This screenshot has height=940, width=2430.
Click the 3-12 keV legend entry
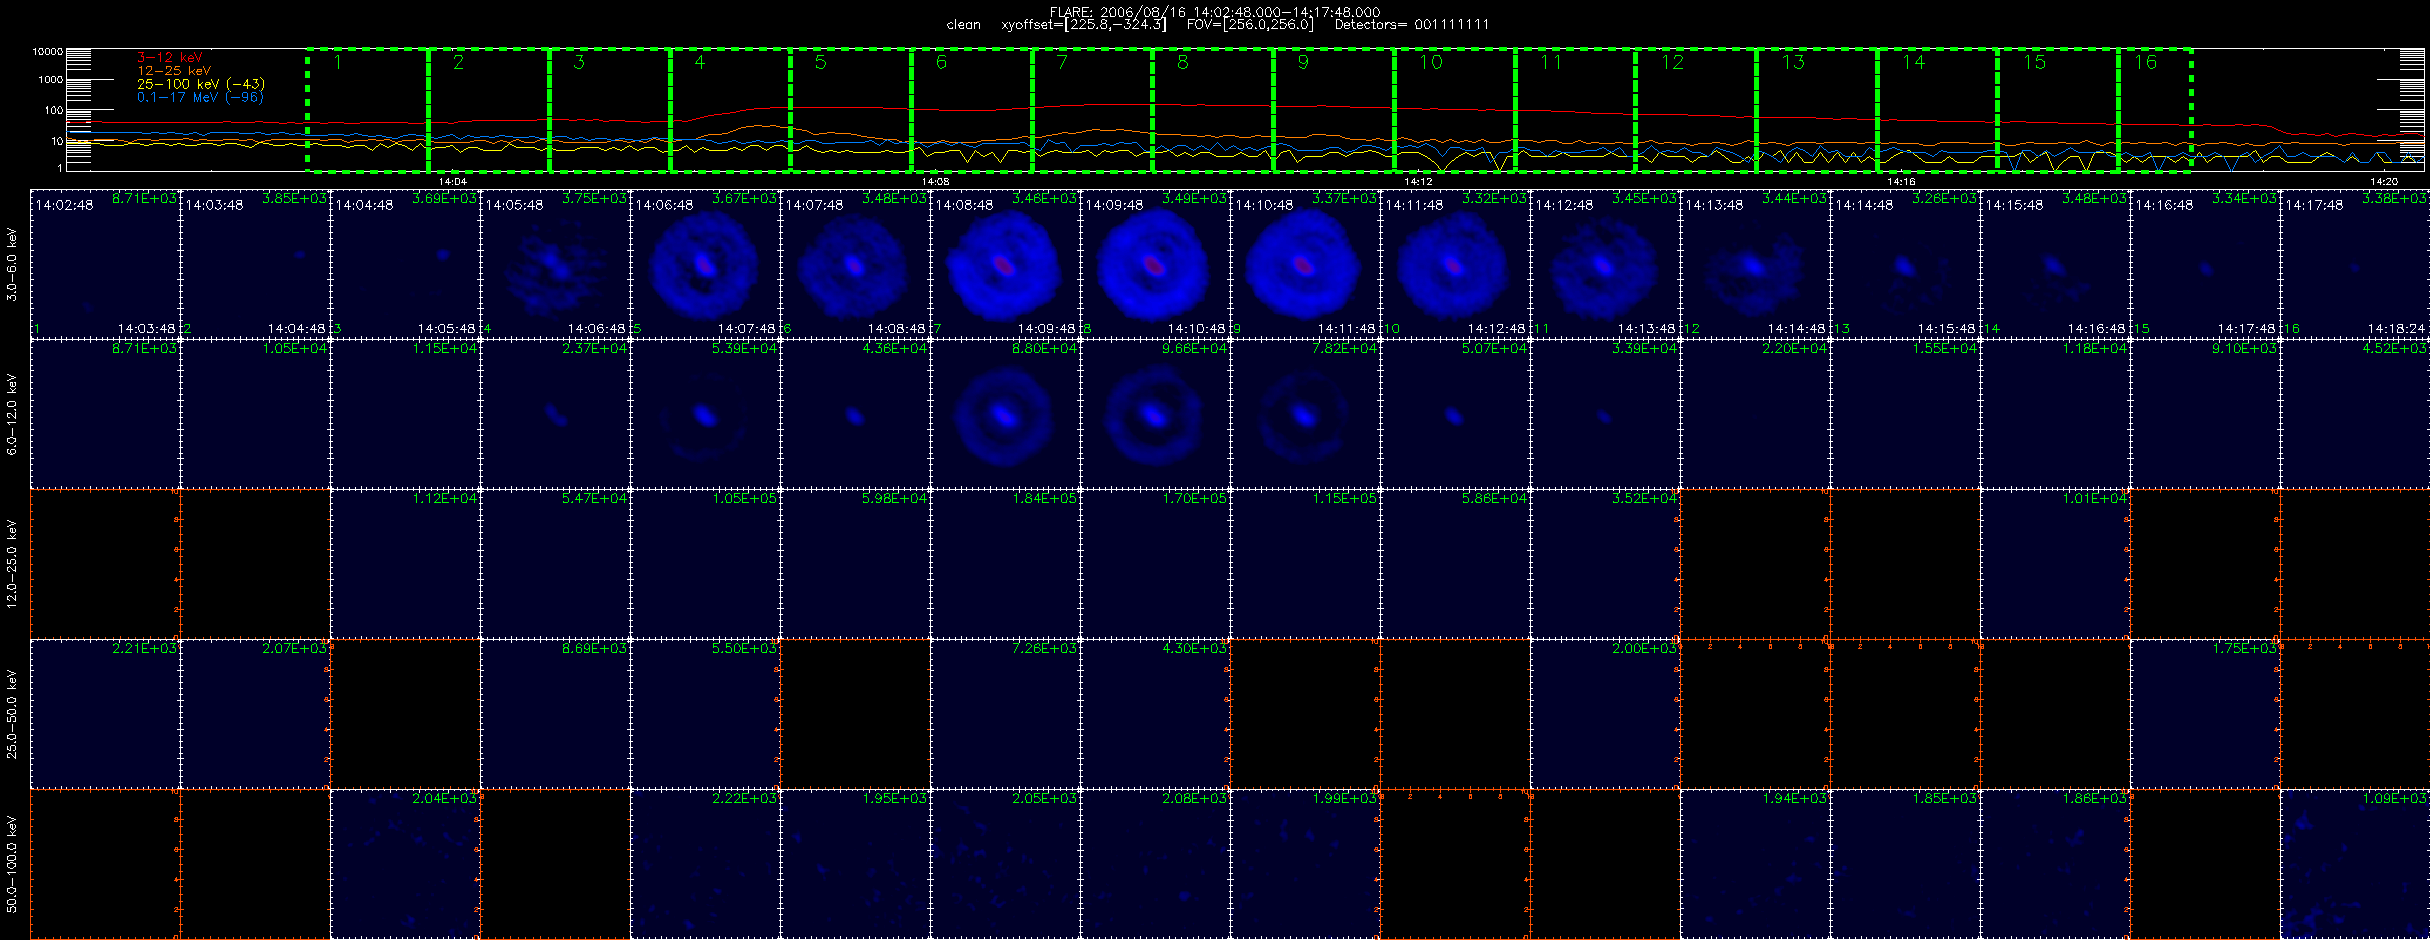(x=169, y=58)
